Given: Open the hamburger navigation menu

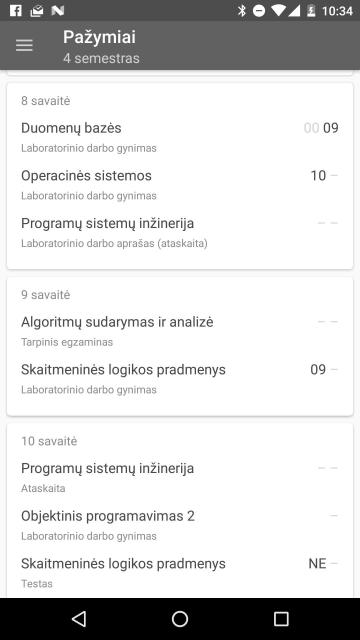Looking at the screenshot, I should (x=24, y=45).
